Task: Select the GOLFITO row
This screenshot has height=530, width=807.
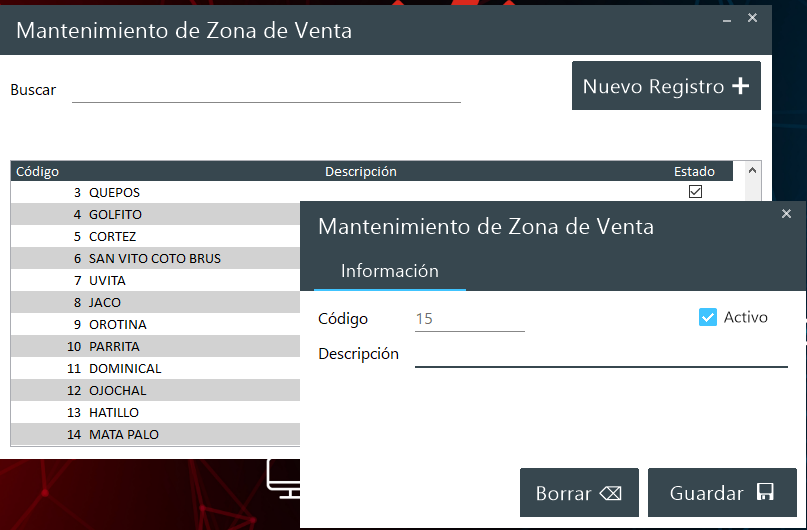Action: pos(115,214)
